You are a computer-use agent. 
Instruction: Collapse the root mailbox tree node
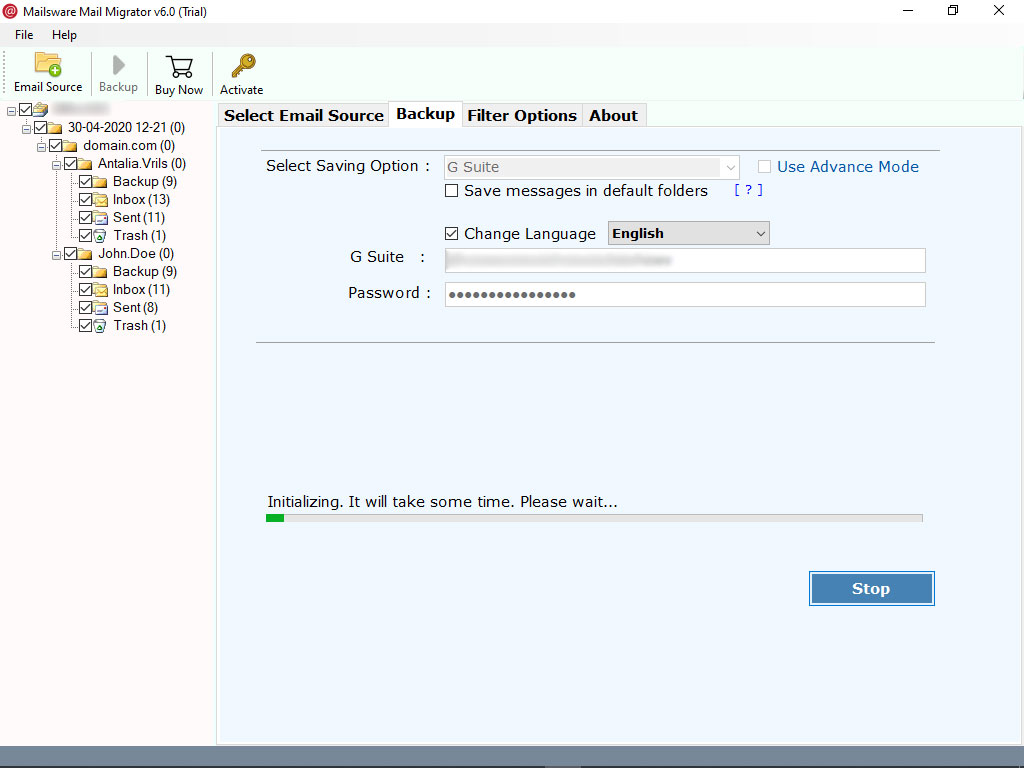(11, 112)
